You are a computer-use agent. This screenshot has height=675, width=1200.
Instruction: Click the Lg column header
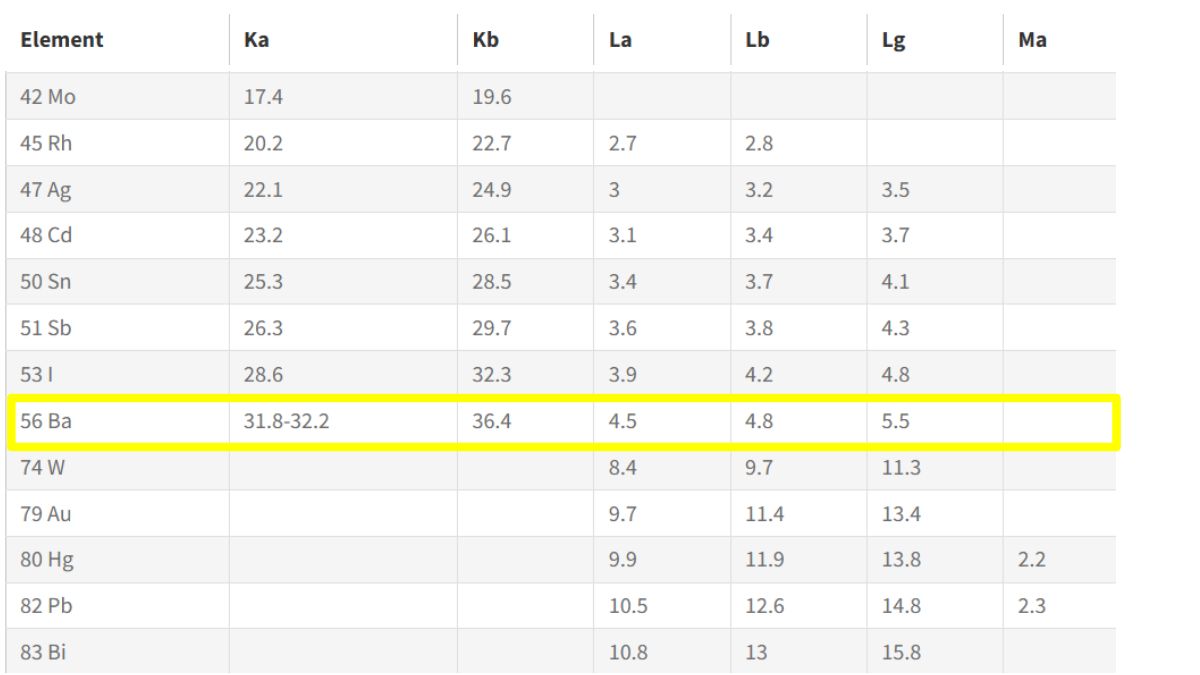tap(893, 42)
